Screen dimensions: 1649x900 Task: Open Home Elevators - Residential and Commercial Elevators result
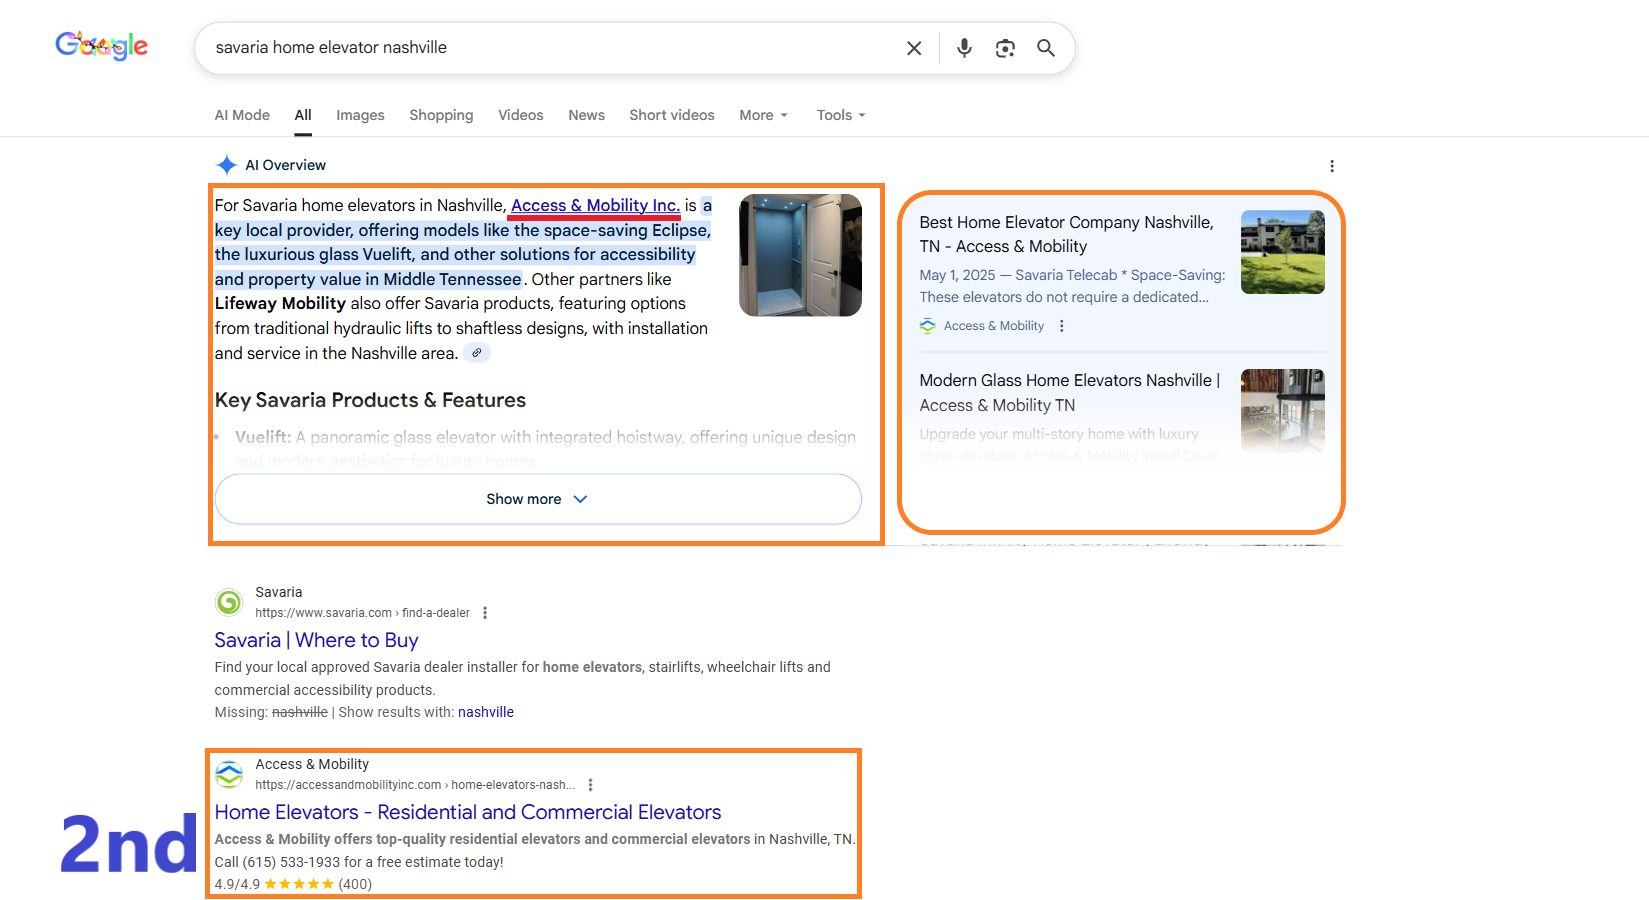468,812
